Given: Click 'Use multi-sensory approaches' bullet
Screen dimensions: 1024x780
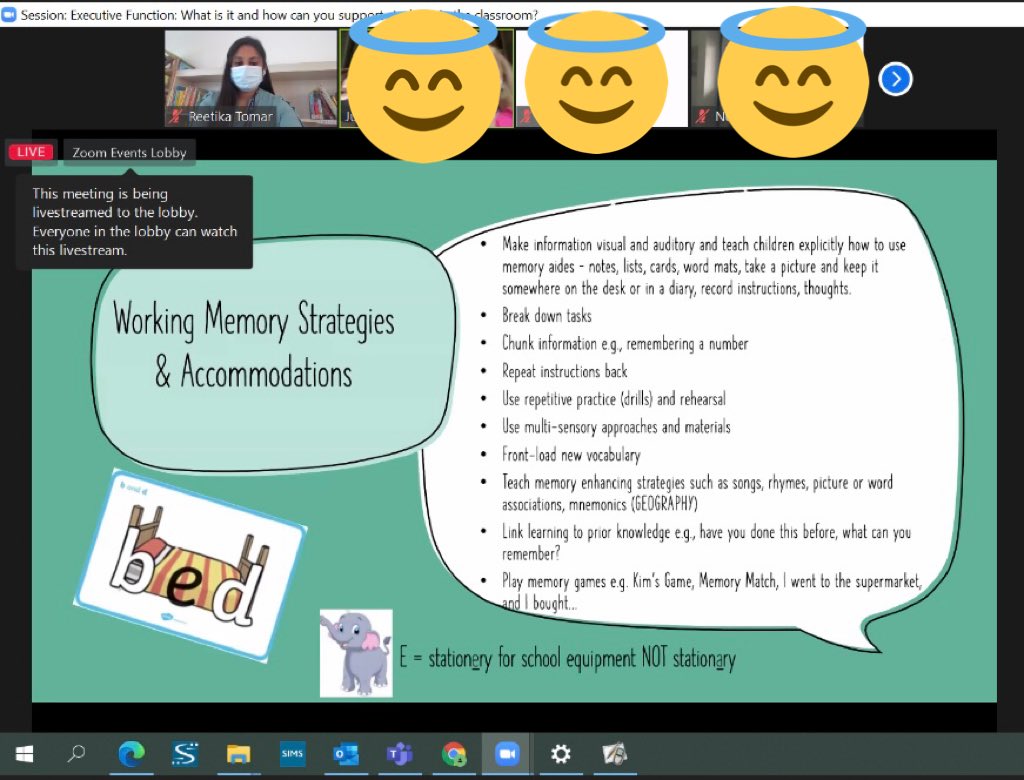Looking at the screenshot, I should (x=616, y=427).
